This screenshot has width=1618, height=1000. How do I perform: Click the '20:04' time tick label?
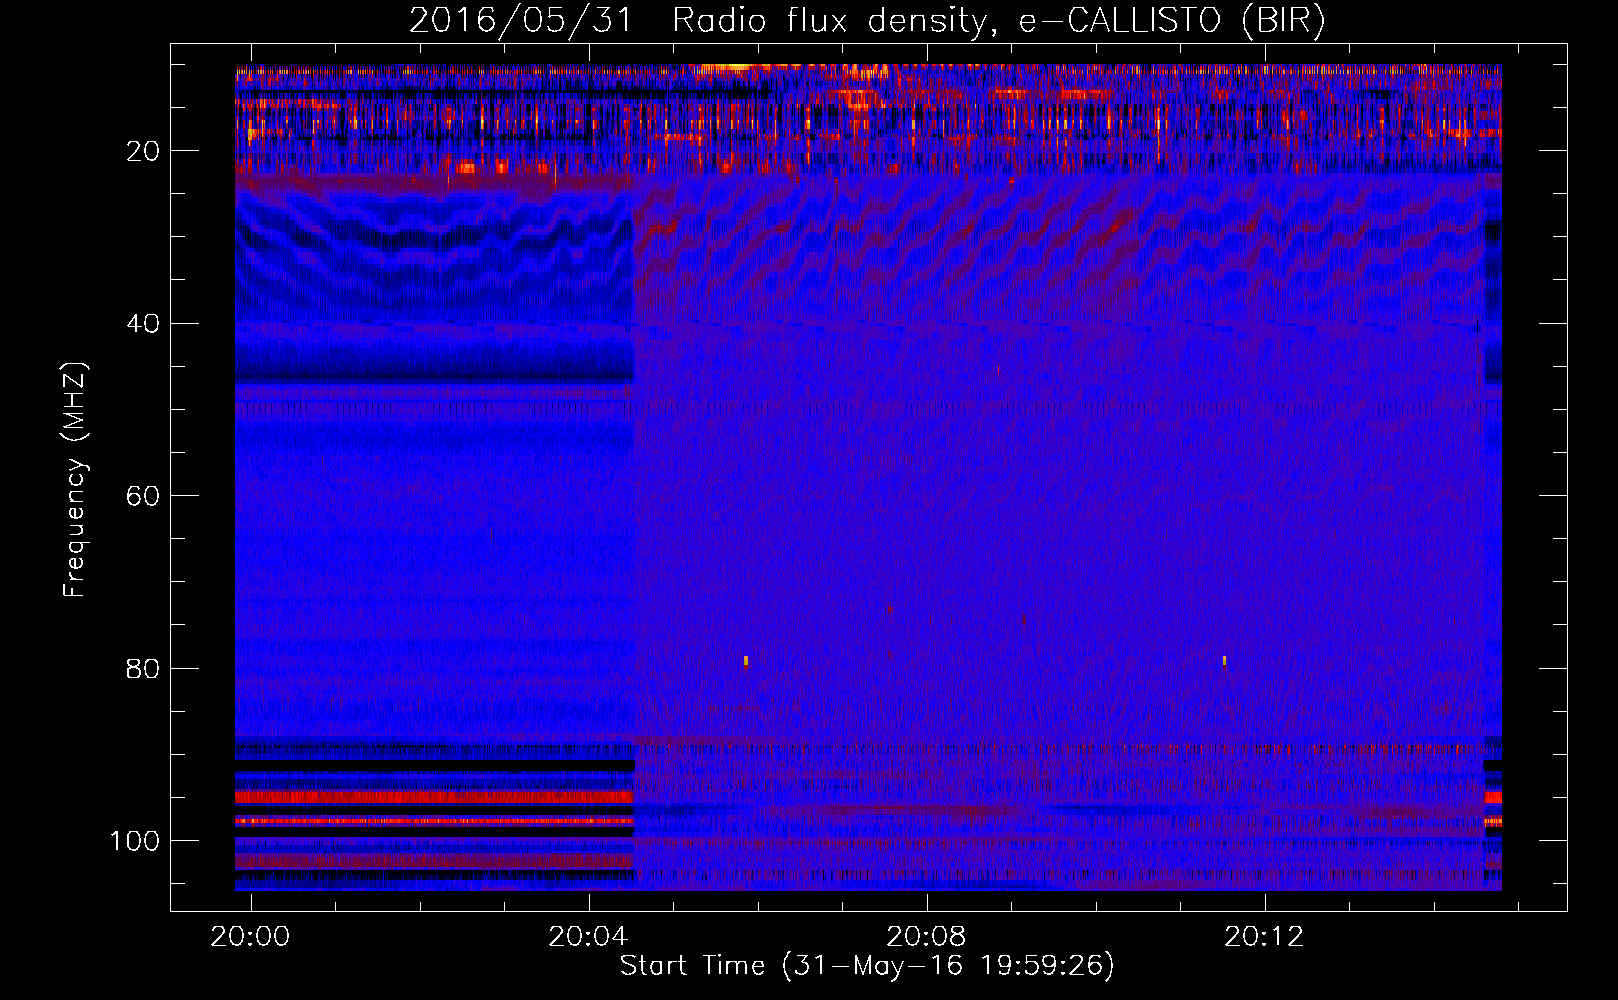pos(588,936)
